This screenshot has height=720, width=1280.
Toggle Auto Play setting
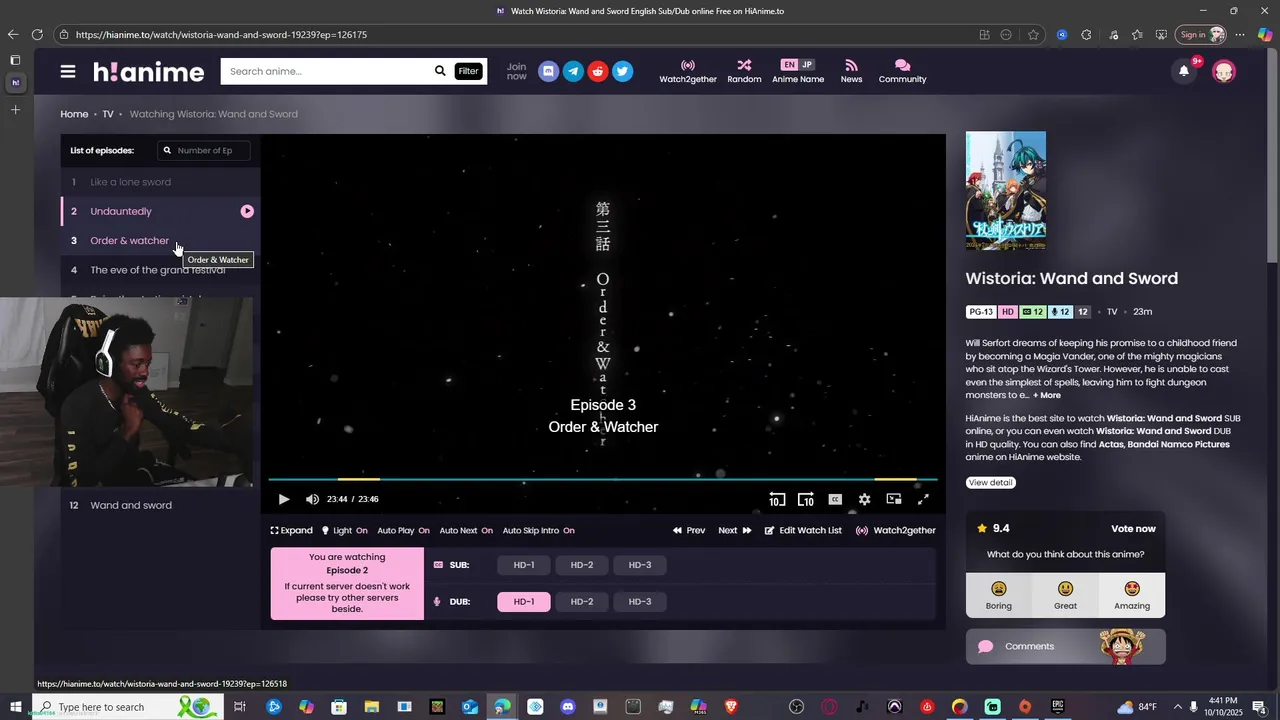click(x=403, y=530)
